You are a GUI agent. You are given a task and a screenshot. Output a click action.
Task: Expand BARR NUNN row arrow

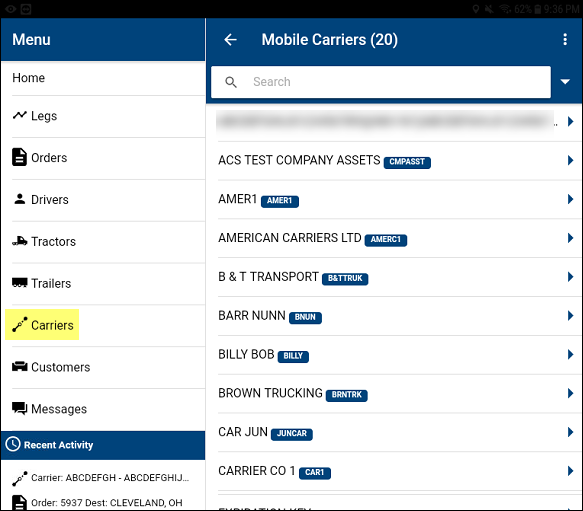570,316
